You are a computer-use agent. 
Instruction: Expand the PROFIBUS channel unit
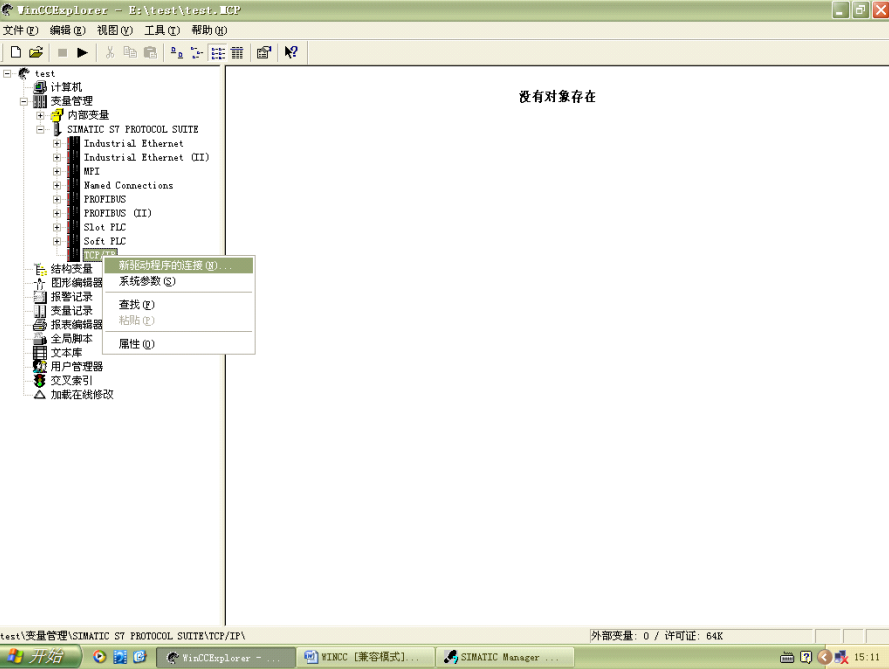point(57,200)
